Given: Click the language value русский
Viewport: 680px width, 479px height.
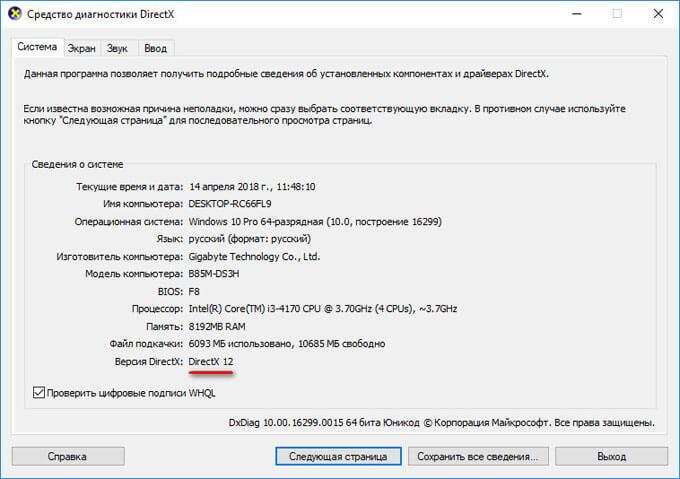Looking at the screenshot, I should point(249,239).
